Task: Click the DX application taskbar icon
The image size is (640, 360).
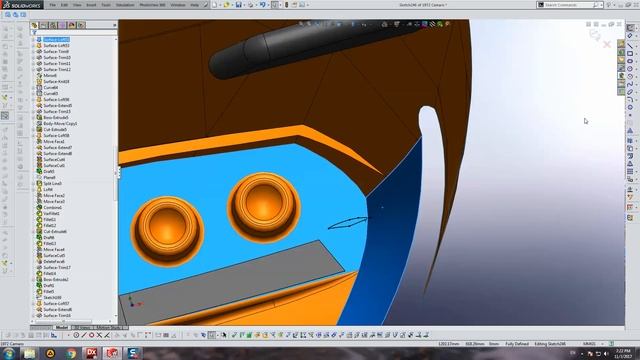Action: coord(91,353)
